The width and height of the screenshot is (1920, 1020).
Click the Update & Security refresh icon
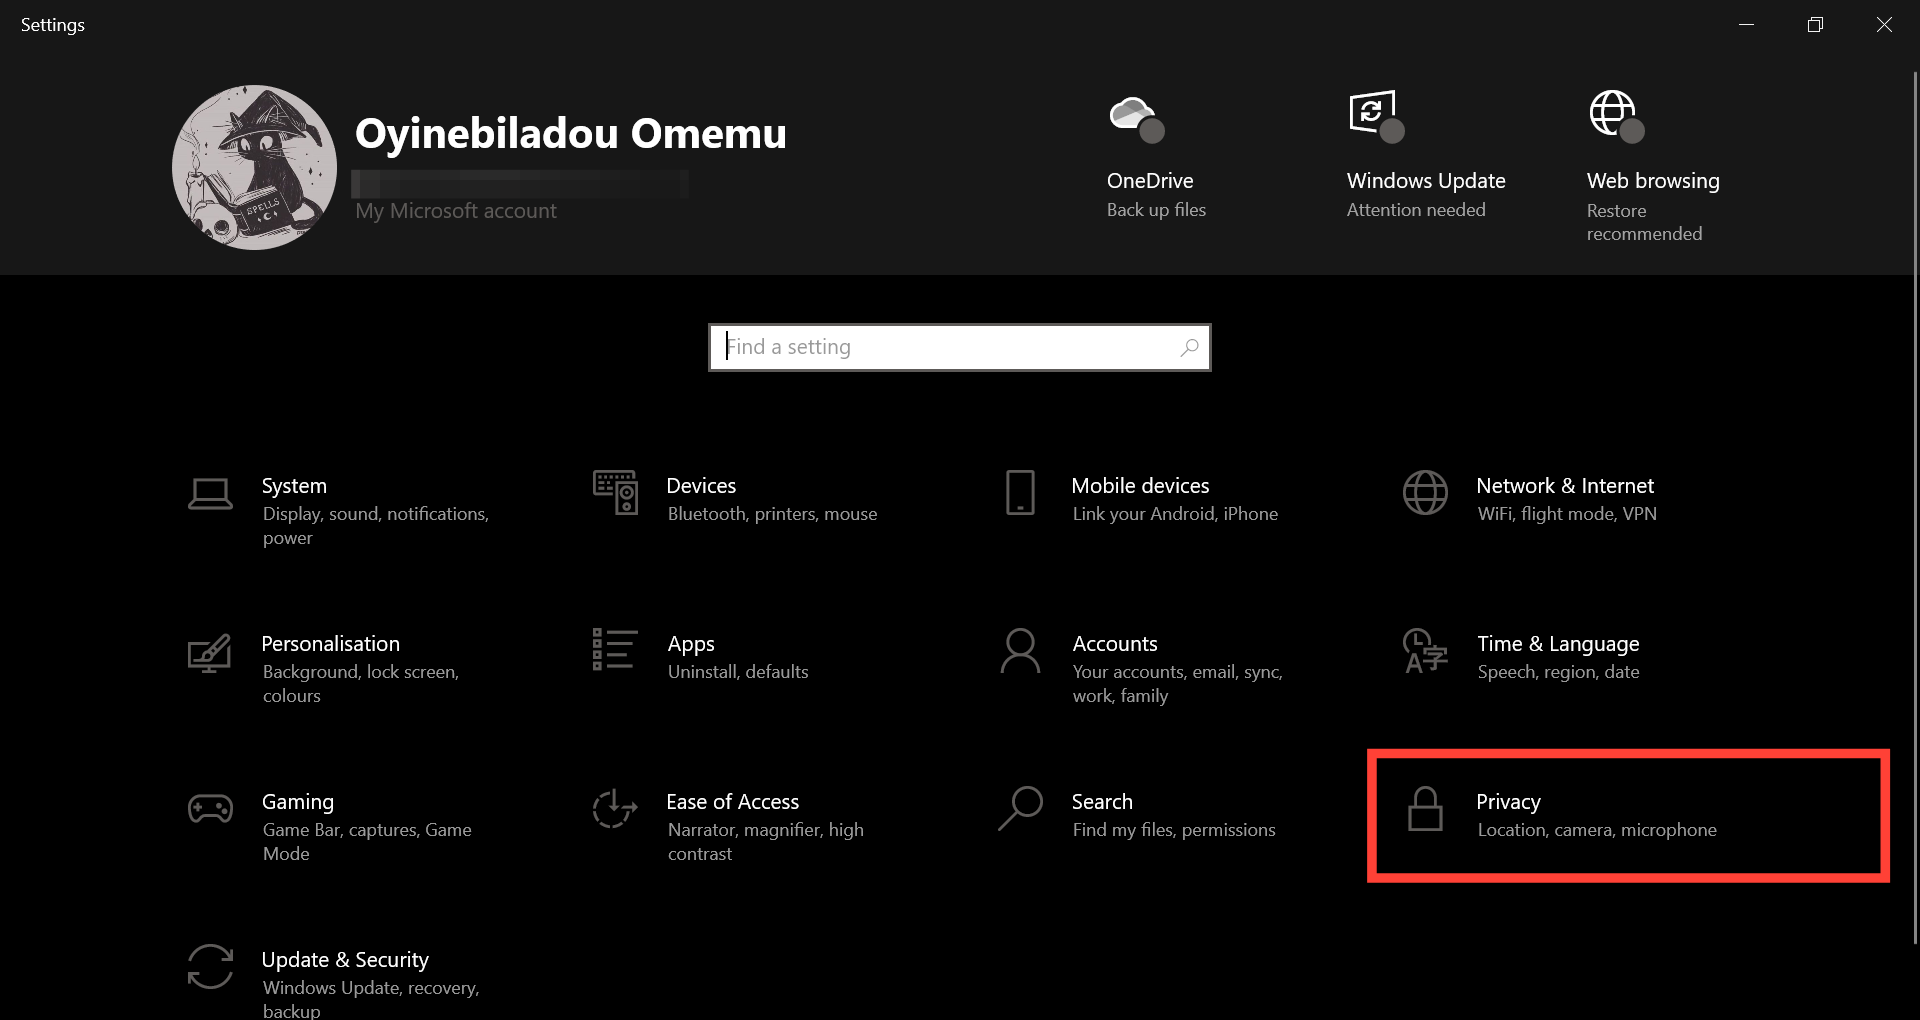(210, 967)
